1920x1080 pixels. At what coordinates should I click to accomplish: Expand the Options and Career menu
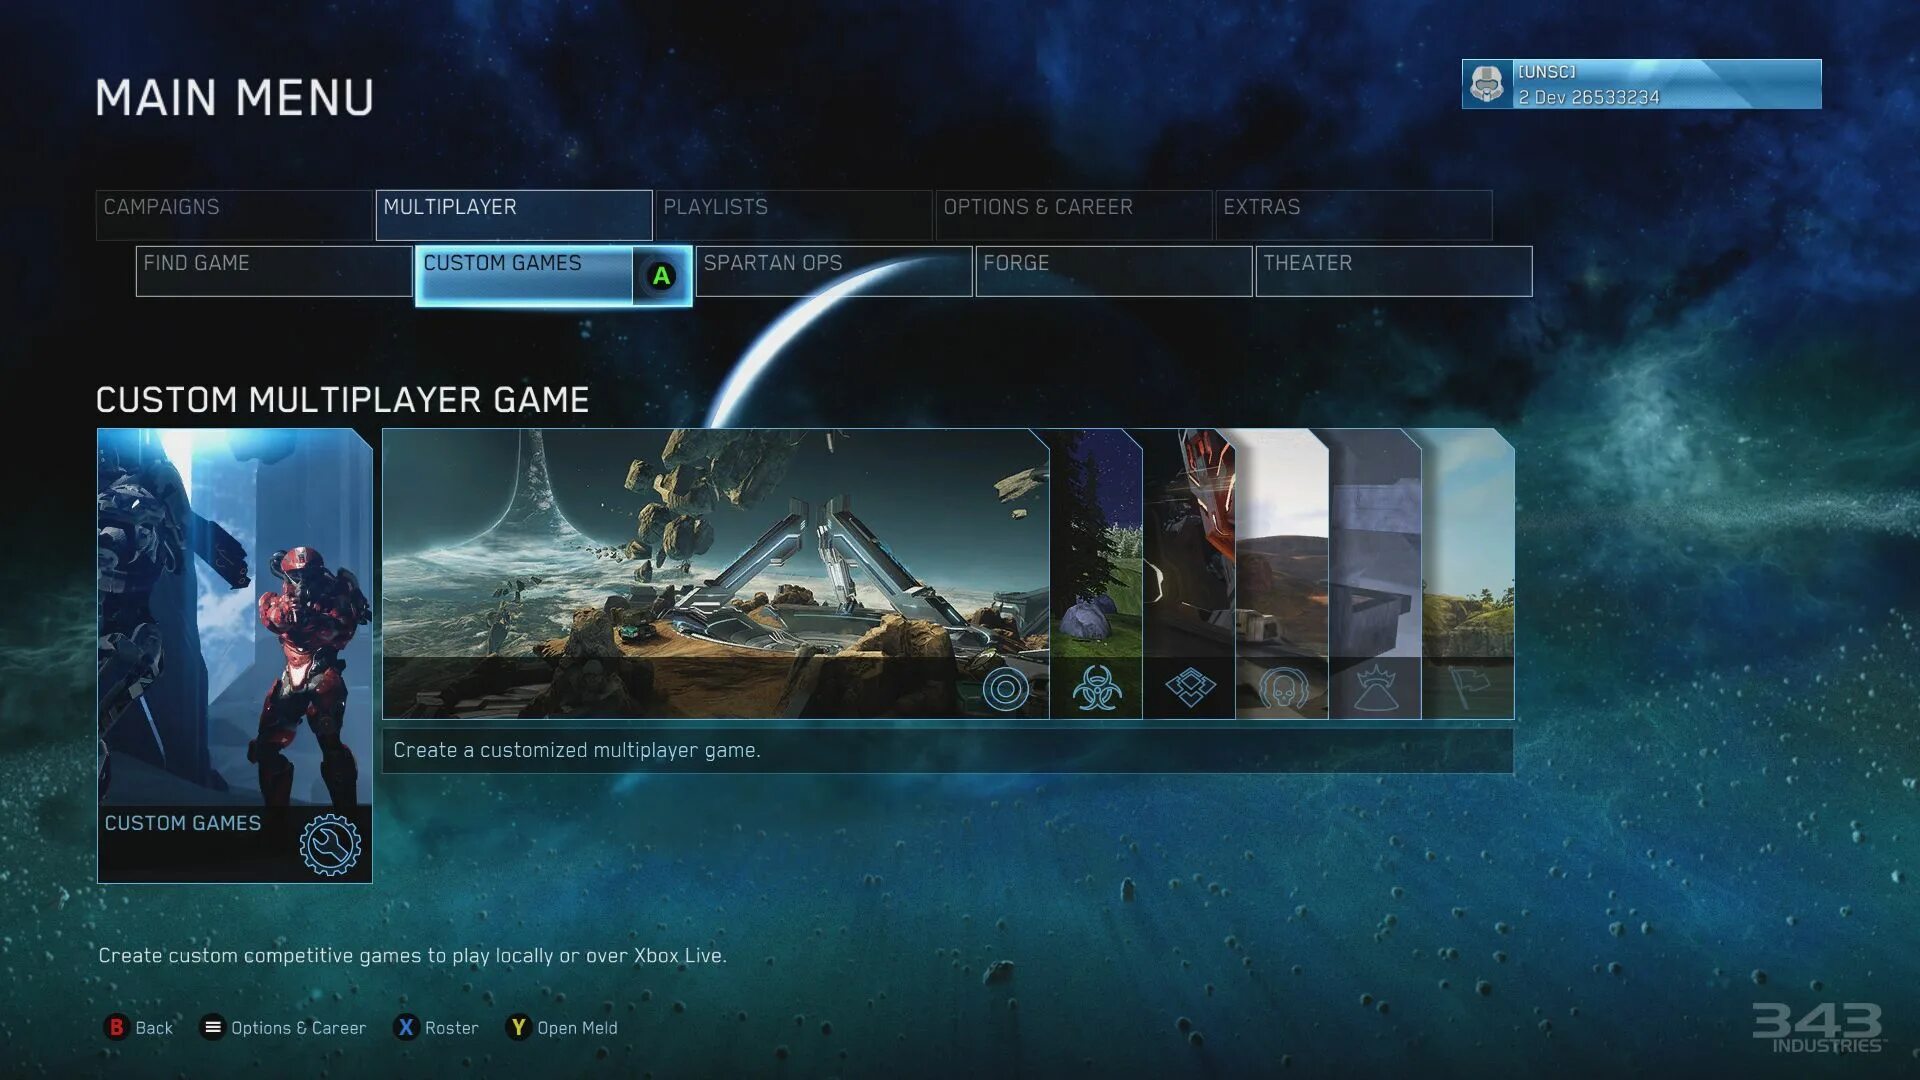[1071, 208]
